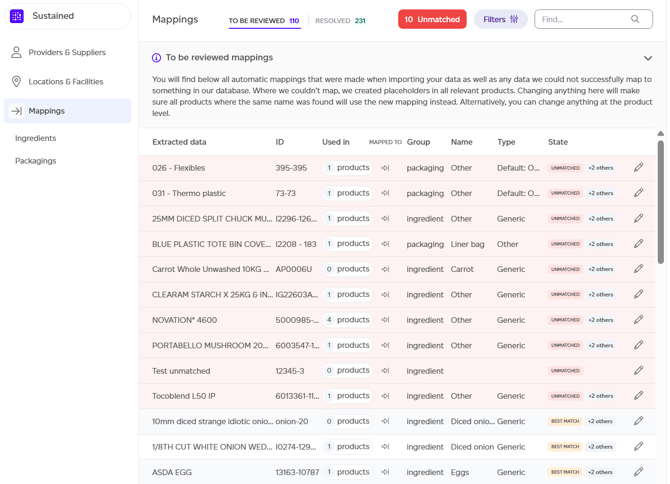Click the red 10 Unmatched button
Viewport: 670px width, 484px height.
432,19
